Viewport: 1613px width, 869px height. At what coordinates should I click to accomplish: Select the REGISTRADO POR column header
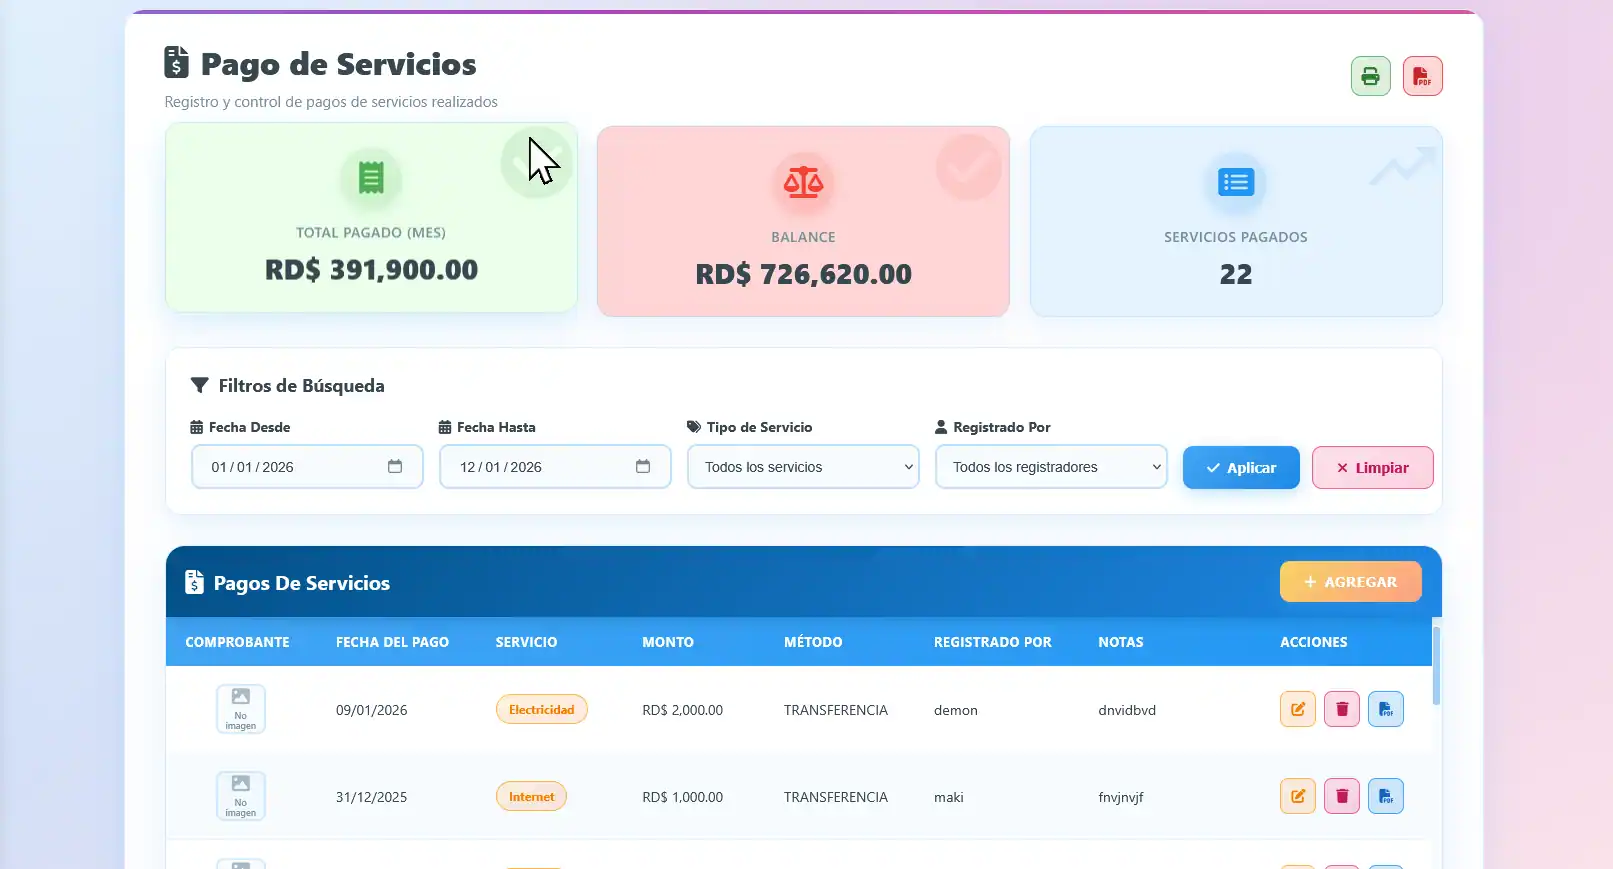coord(993,642)
